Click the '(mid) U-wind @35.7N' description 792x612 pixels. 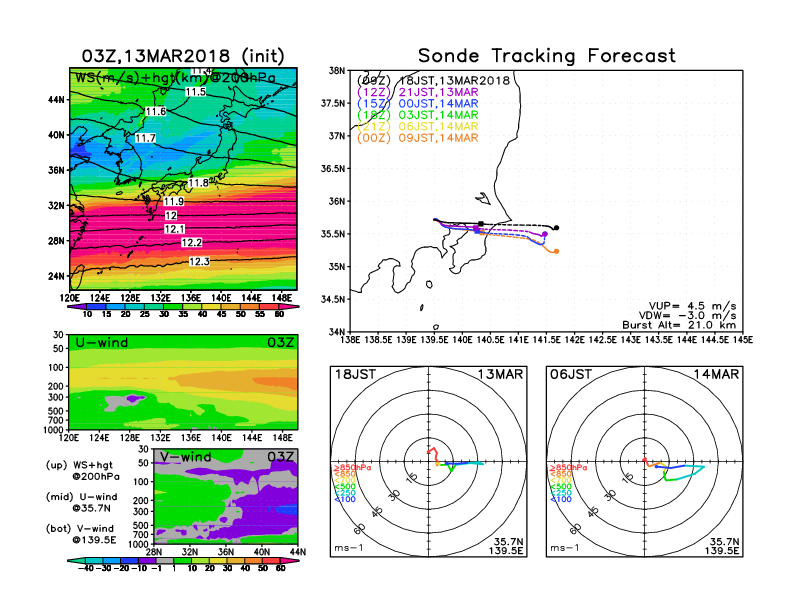(x=81, y=502)
